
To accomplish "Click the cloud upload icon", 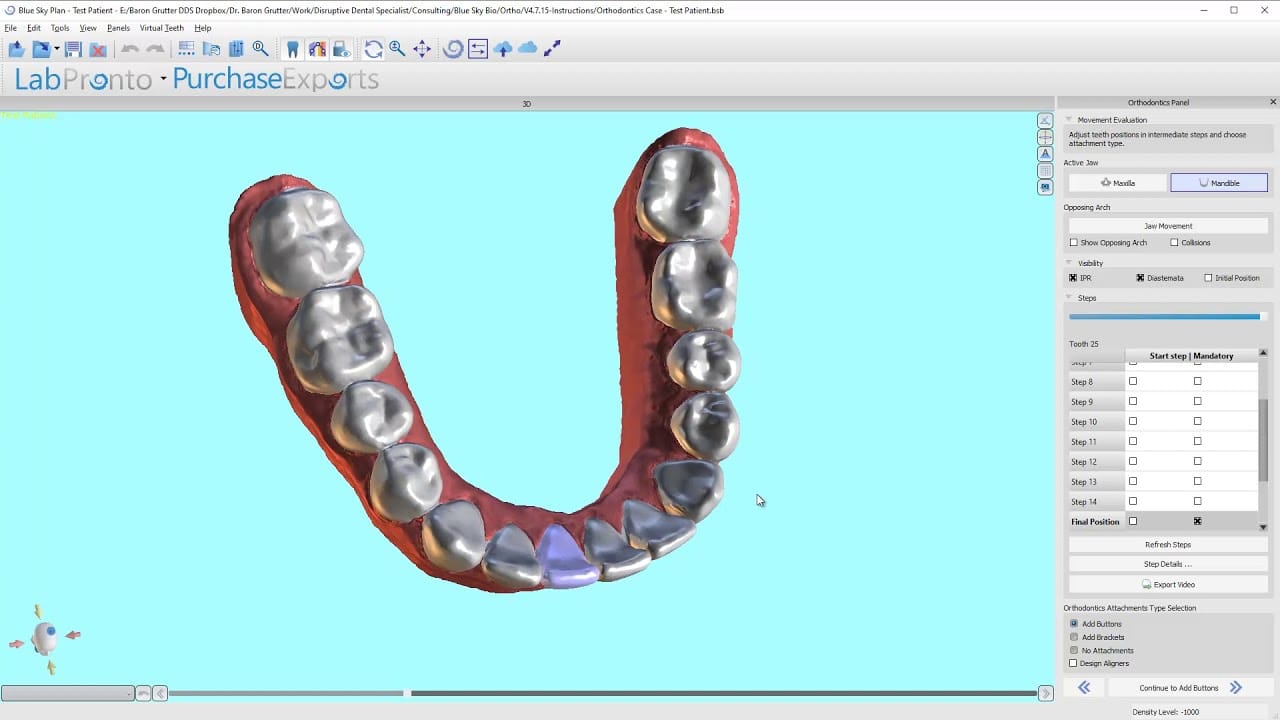I will (x=503, y=49).
